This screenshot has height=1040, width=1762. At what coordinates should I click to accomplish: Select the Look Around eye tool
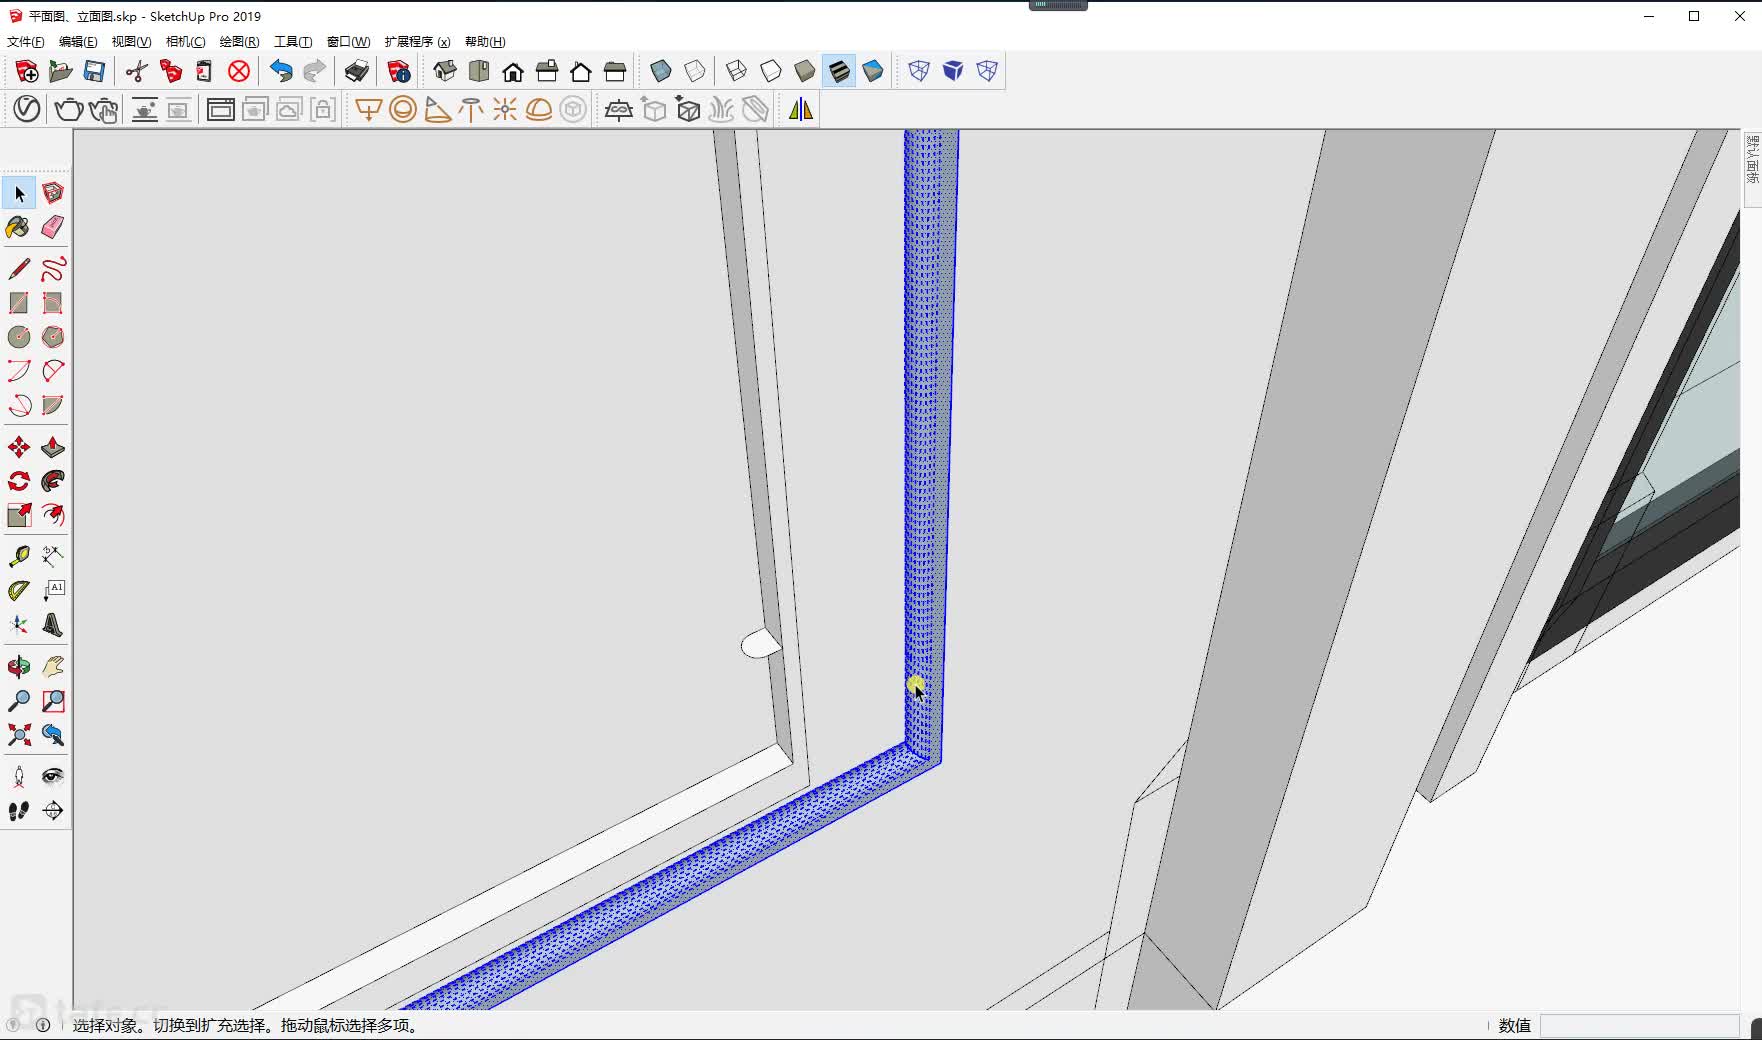[x=53, y=777]
